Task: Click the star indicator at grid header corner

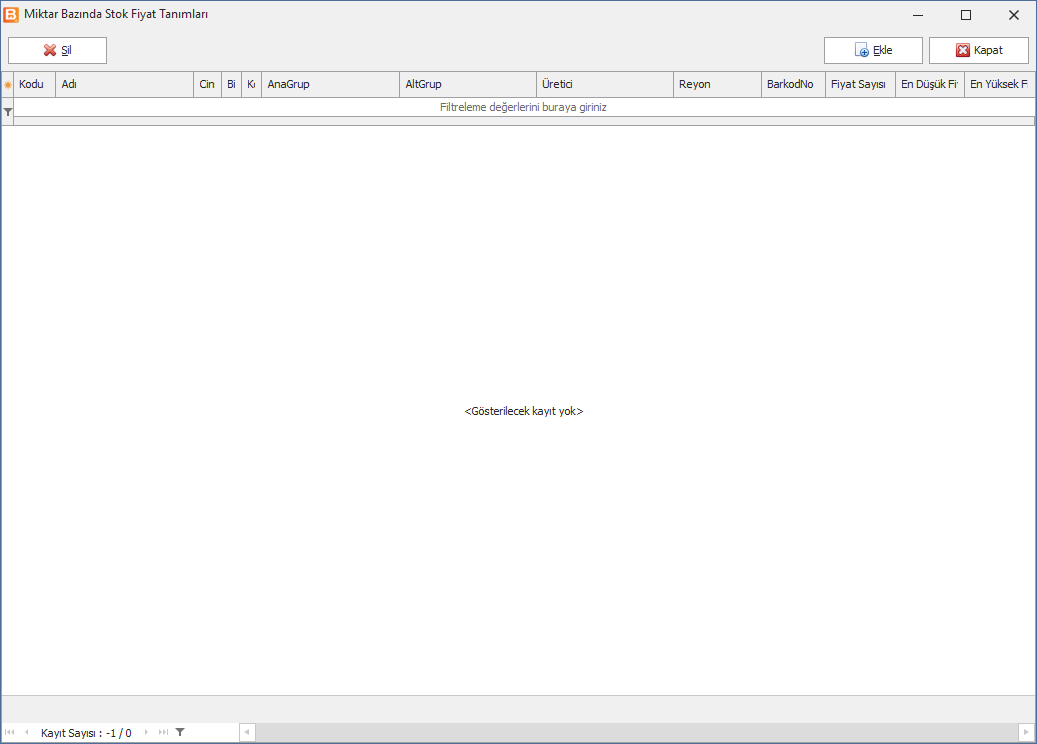Action: point(8,85)
